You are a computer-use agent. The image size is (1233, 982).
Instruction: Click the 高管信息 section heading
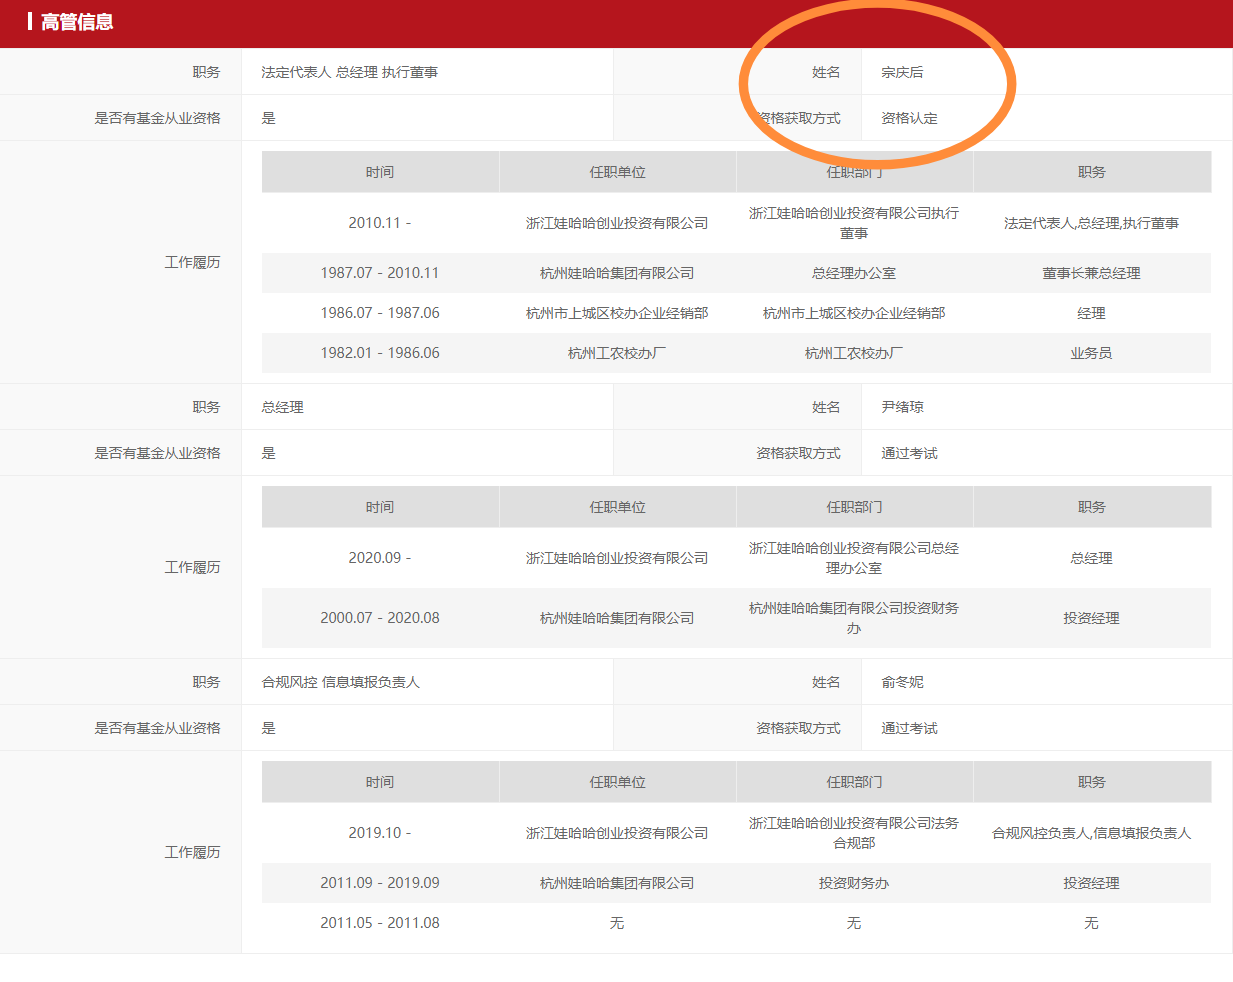[x=77, y=22]
